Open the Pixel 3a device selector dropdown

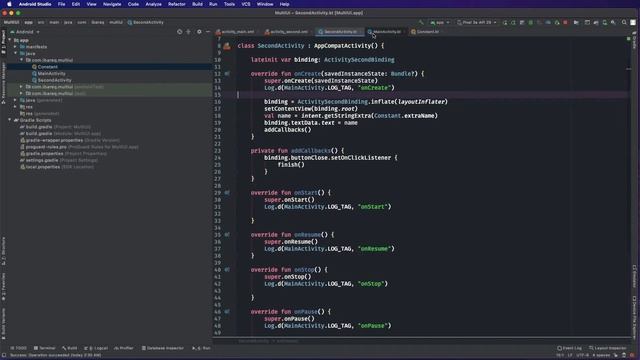[476, 22]
